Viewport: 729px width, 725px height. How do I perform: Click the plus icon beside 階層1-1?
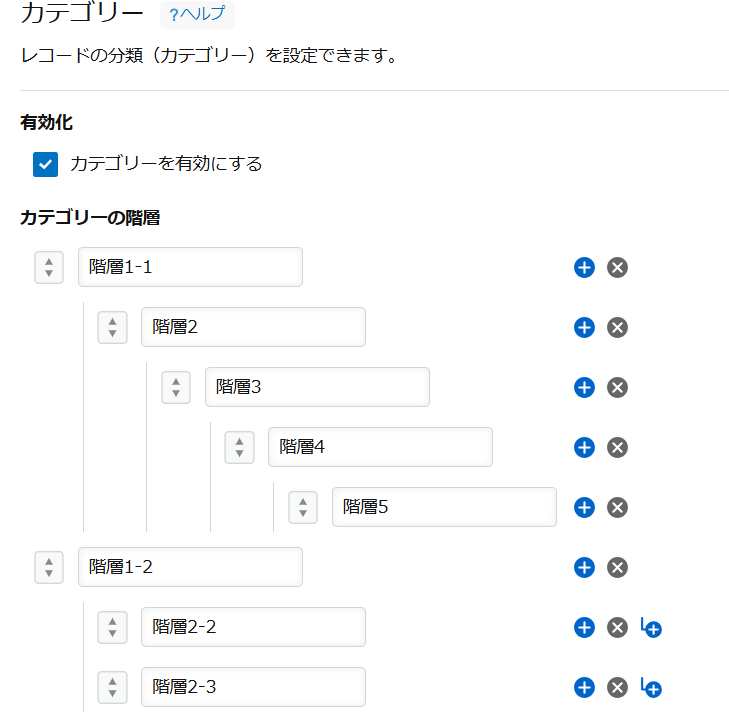[585, 268]
